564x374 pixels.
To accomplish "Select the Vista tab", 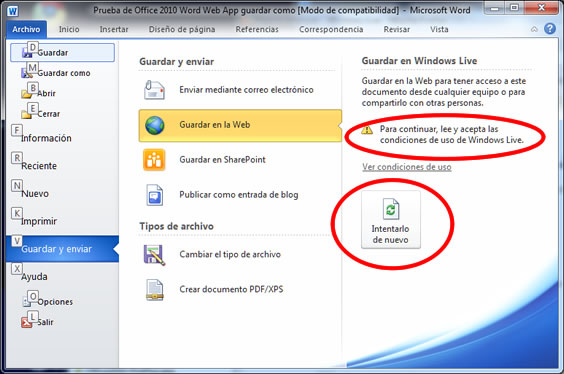I will click(439, 29).
